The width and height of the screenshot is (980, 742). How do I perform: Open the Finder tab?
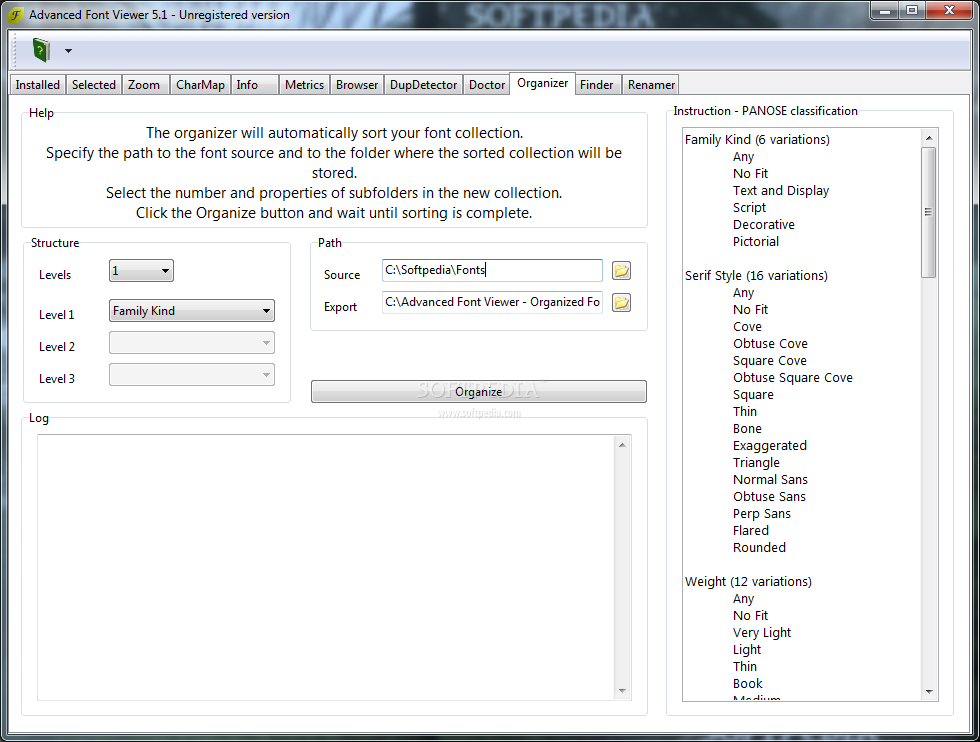coord(596,84)
